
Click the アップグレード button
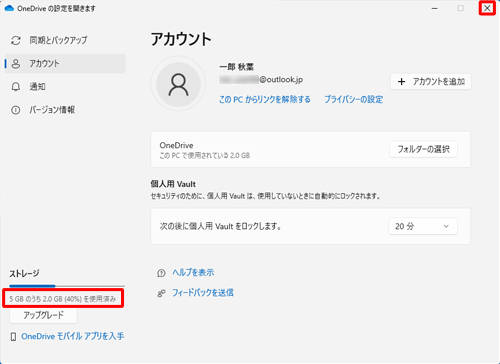tap(43, 315)
